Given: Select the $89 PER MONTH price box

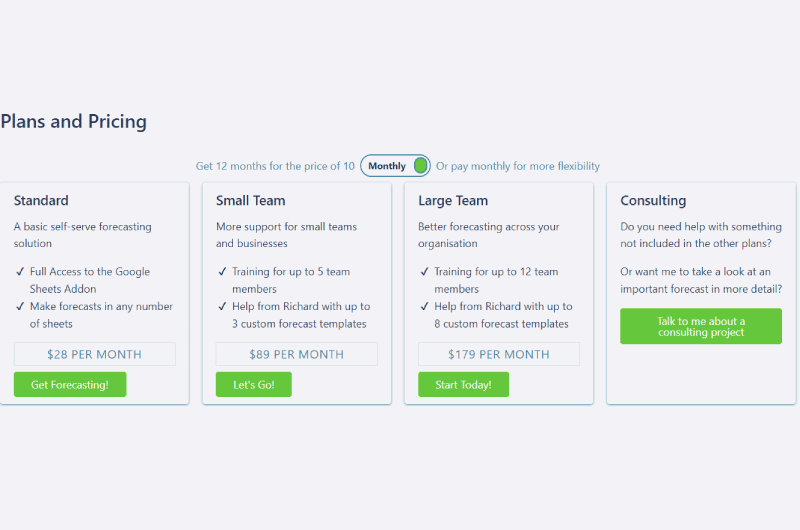Looking at the screenshot, I should click(296, 354).
